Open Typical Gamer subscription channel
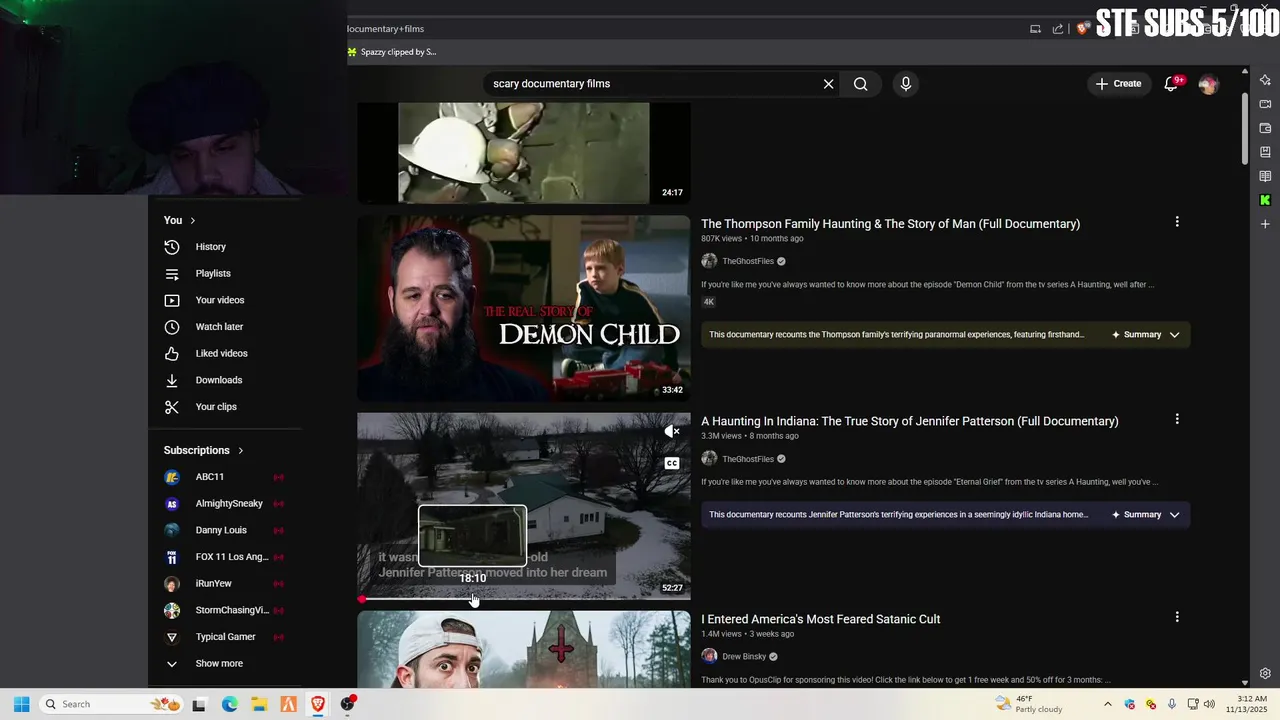 click(226, 637)
